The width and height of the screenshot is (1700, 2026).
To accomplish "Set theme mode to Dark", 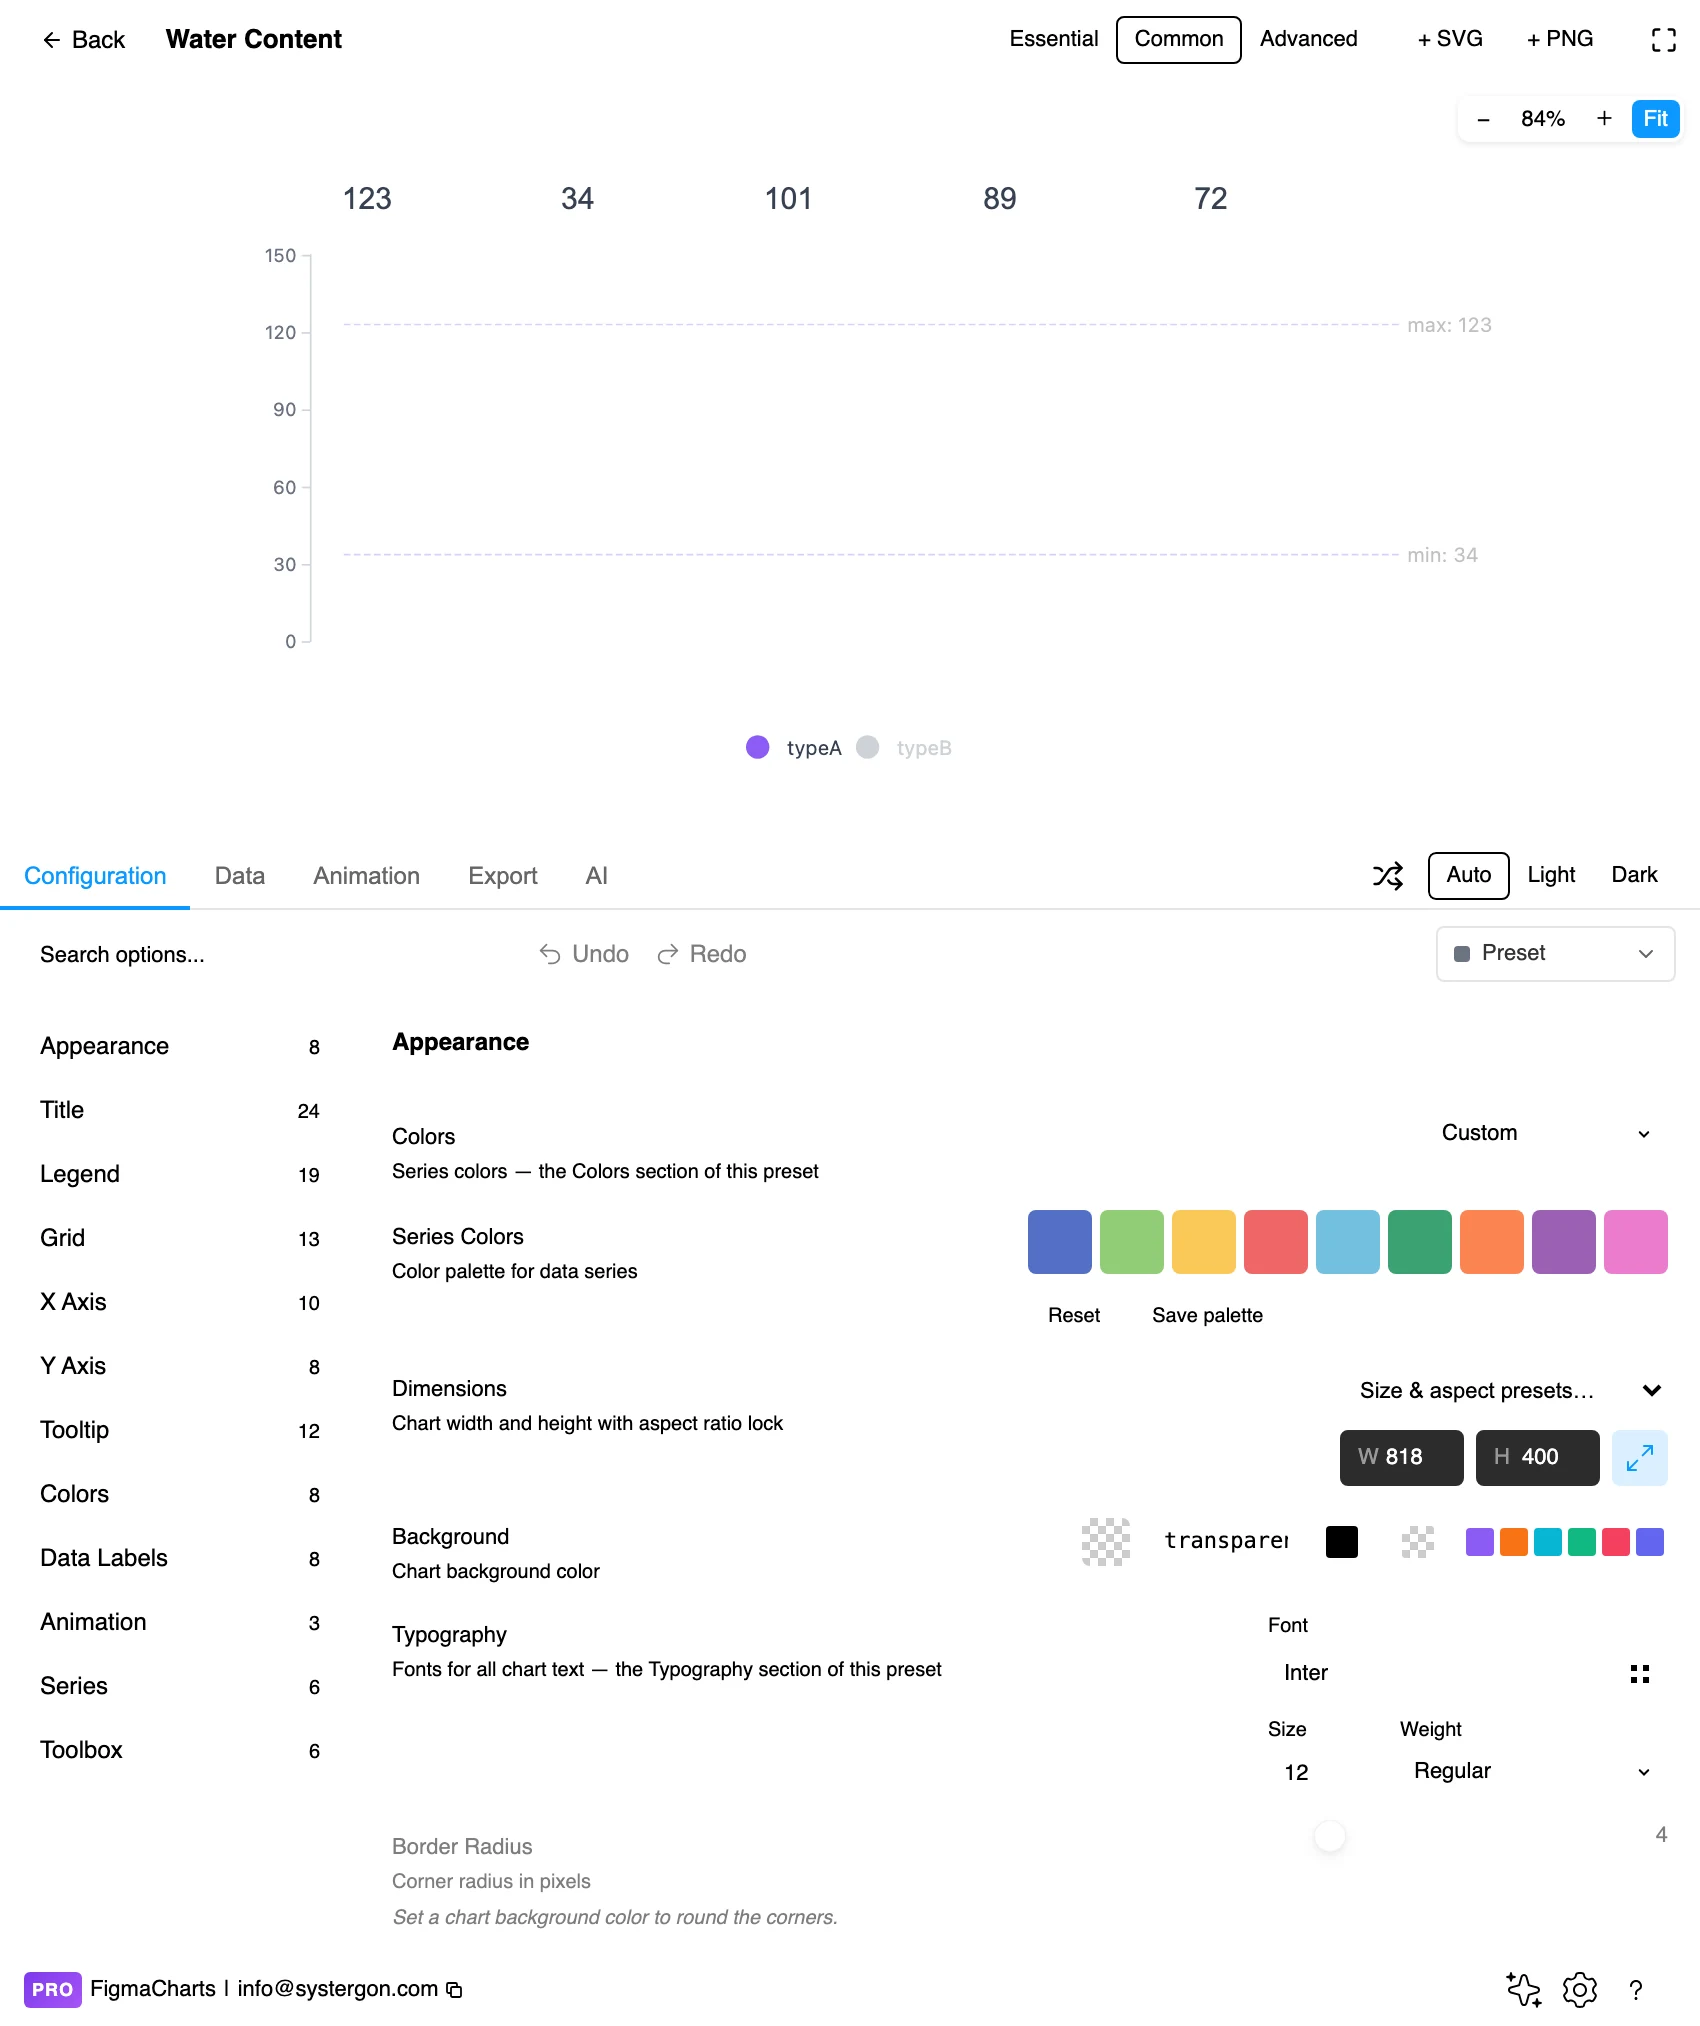I will [1634, 876].
